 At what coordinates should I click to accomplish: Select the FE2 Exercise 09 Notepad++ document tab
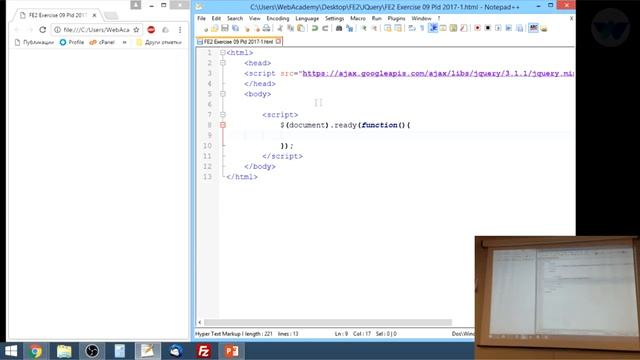click(x=238, y=42)
